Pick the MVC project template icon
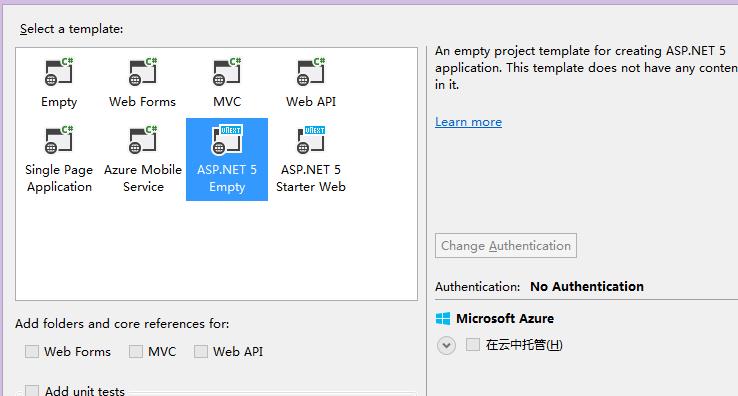The image size is (738, 396). click(x=227, y=72)
